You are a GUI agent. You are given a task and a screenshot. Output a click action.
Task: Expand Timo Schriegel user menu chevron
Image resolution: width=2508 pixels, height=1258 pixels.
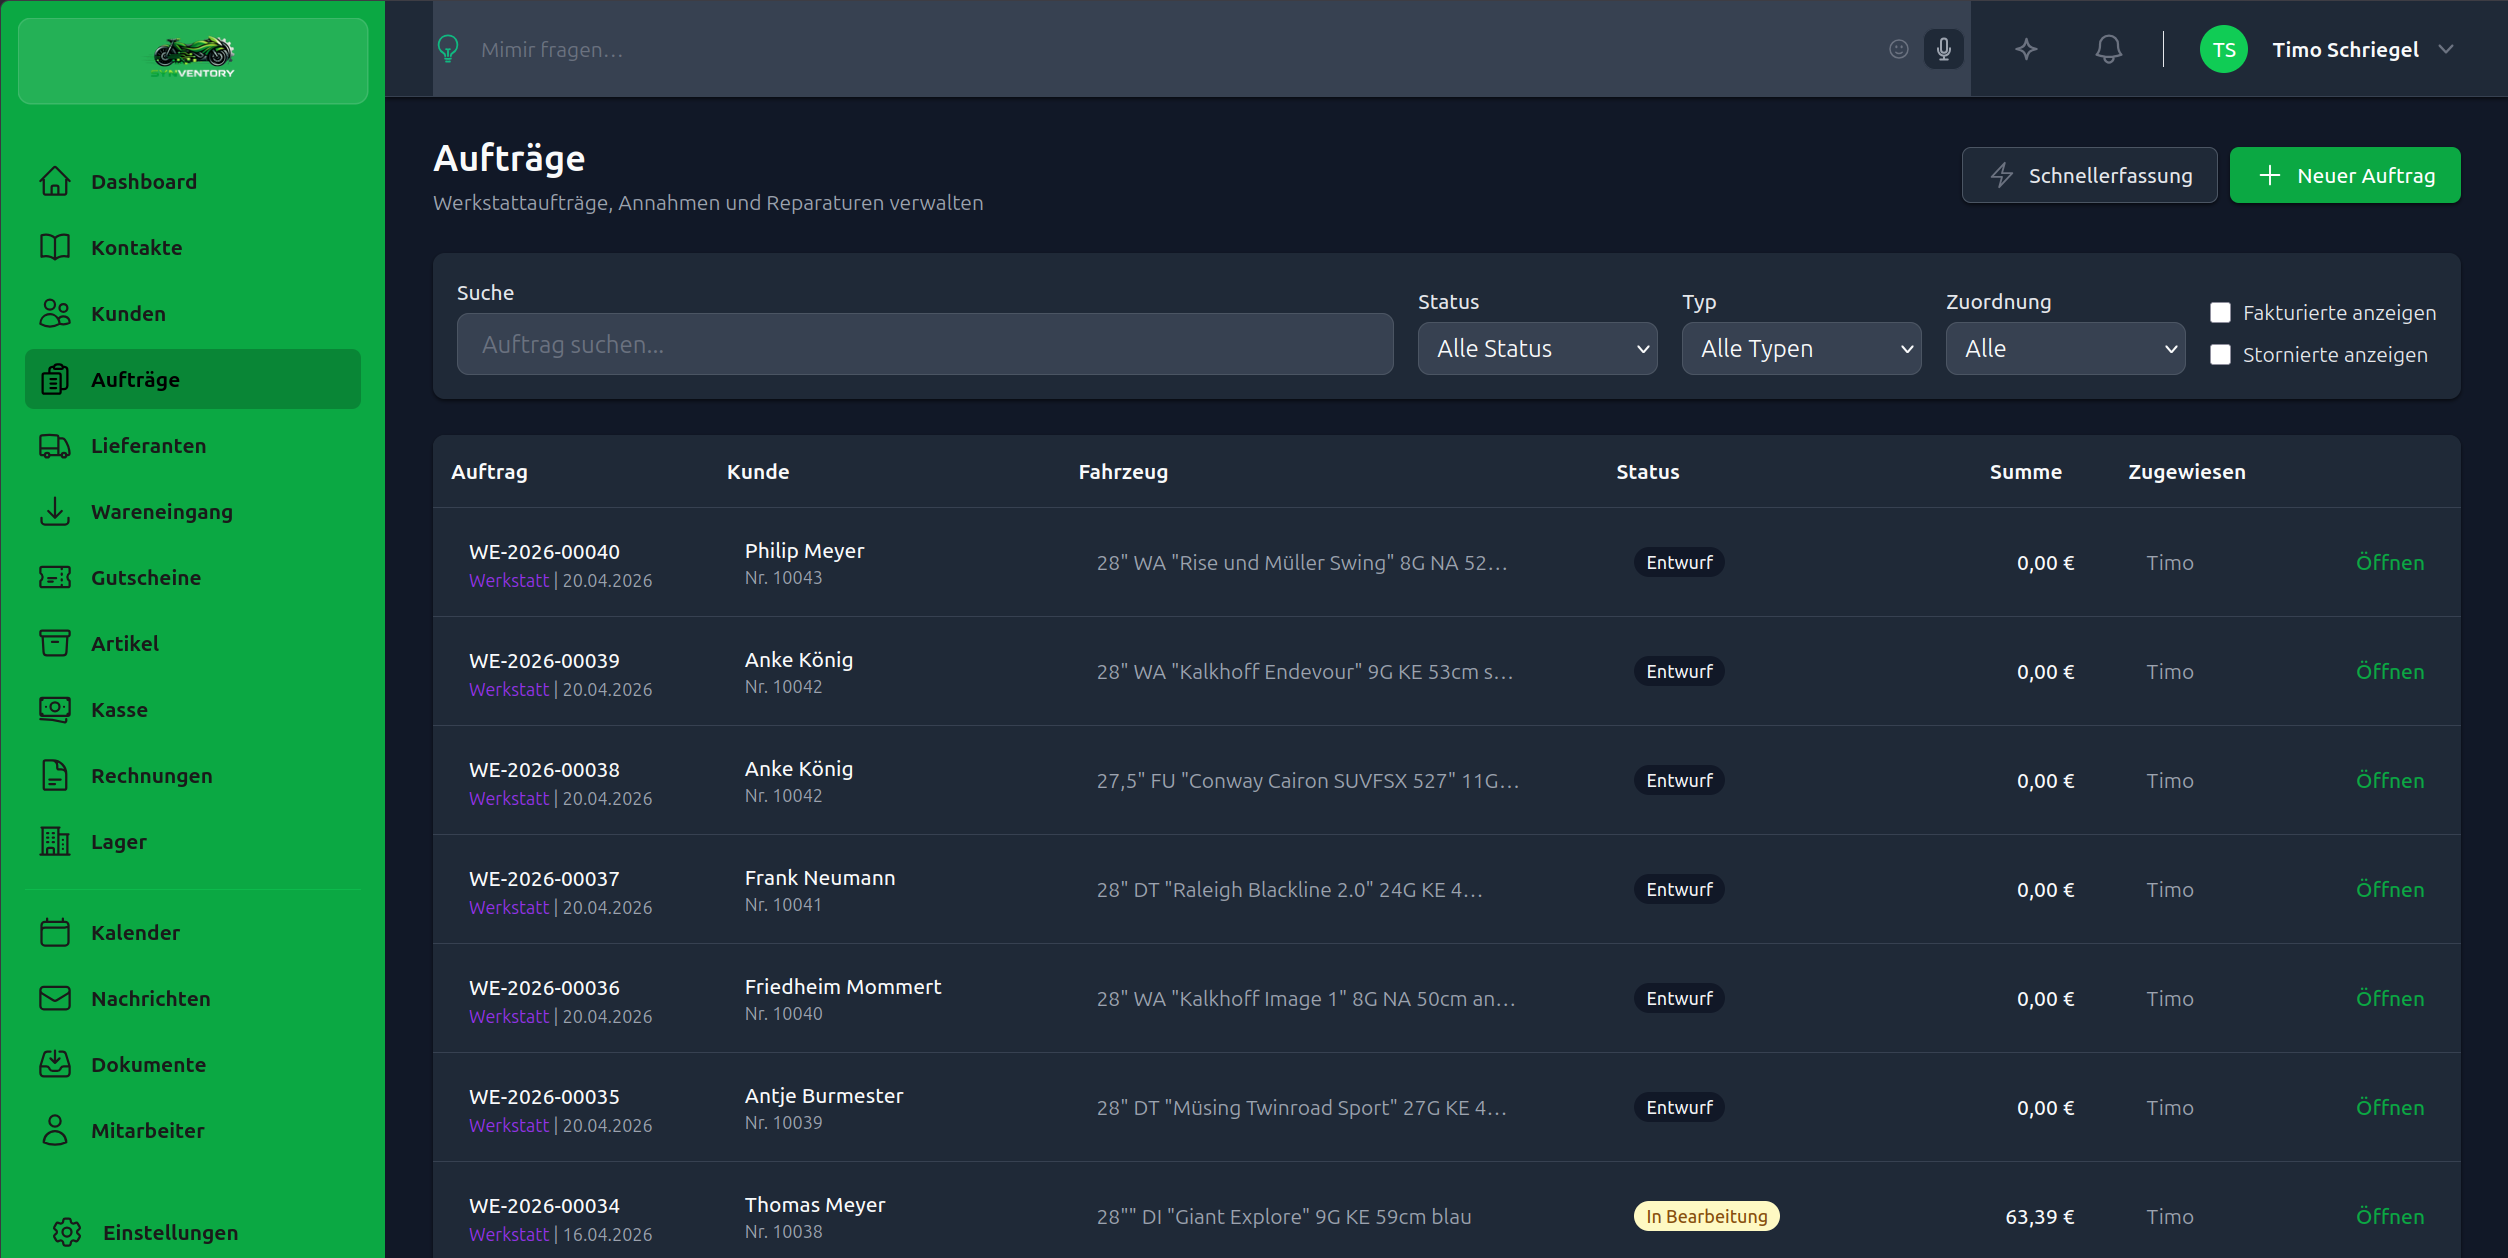pos(2446,49)
